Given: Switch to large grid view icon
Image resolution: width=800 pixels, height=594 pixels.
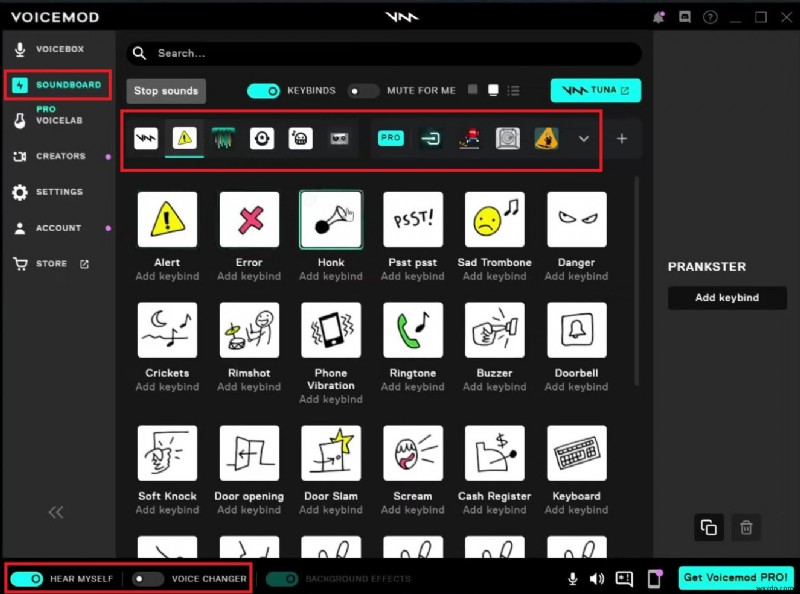Looking at the screenshot, I should coord(493,90).
